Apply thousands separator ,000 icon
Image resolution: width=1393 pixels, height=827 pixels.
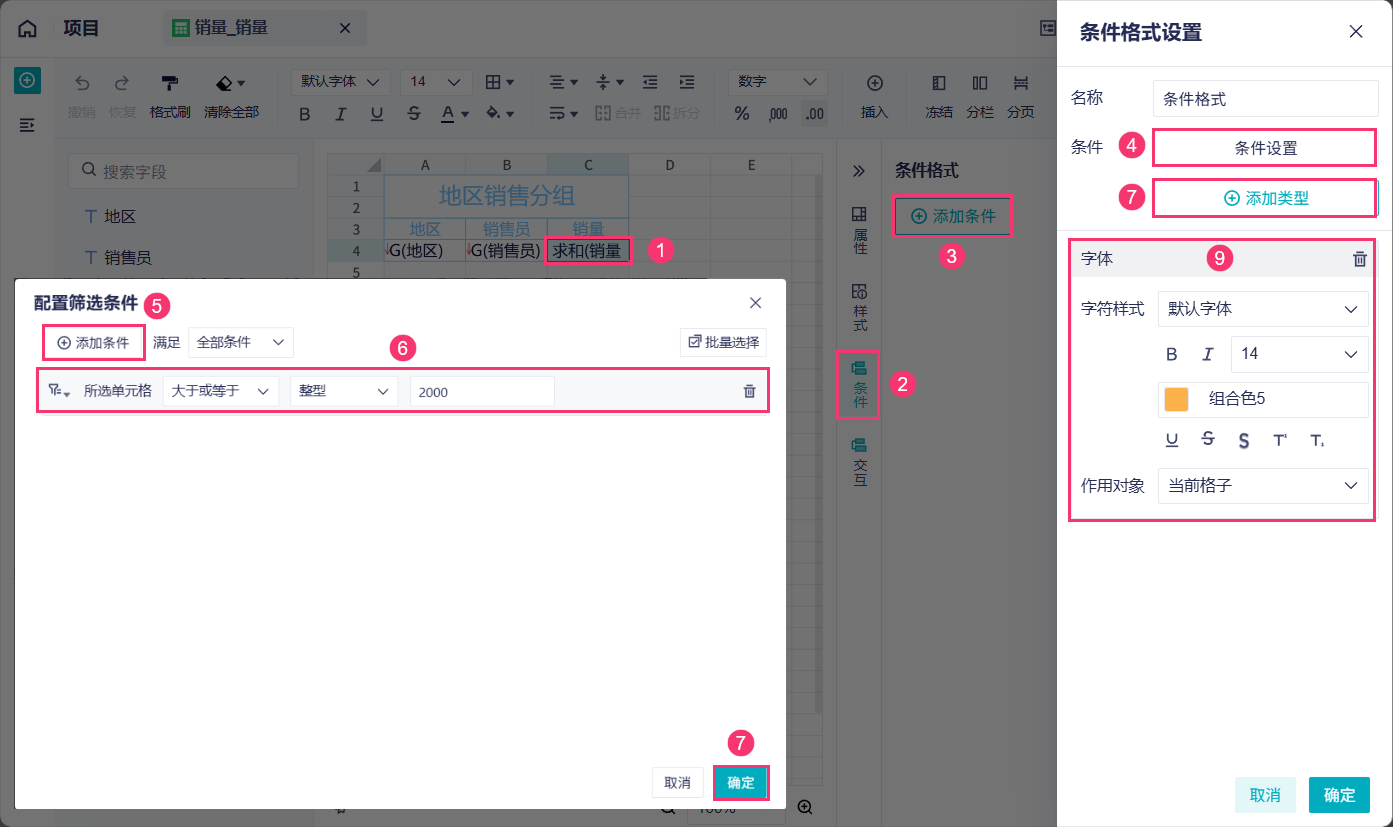[x=778, y=114]
